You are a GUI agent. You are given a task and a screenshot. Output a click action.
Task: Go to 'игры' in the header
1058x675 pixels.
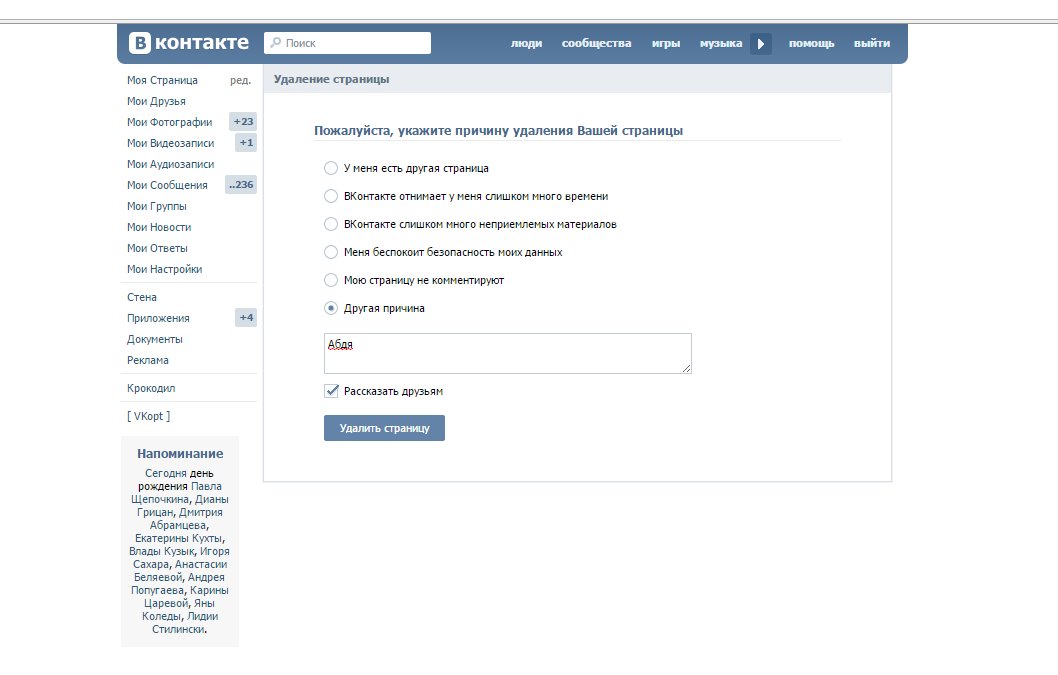point(666,43)
